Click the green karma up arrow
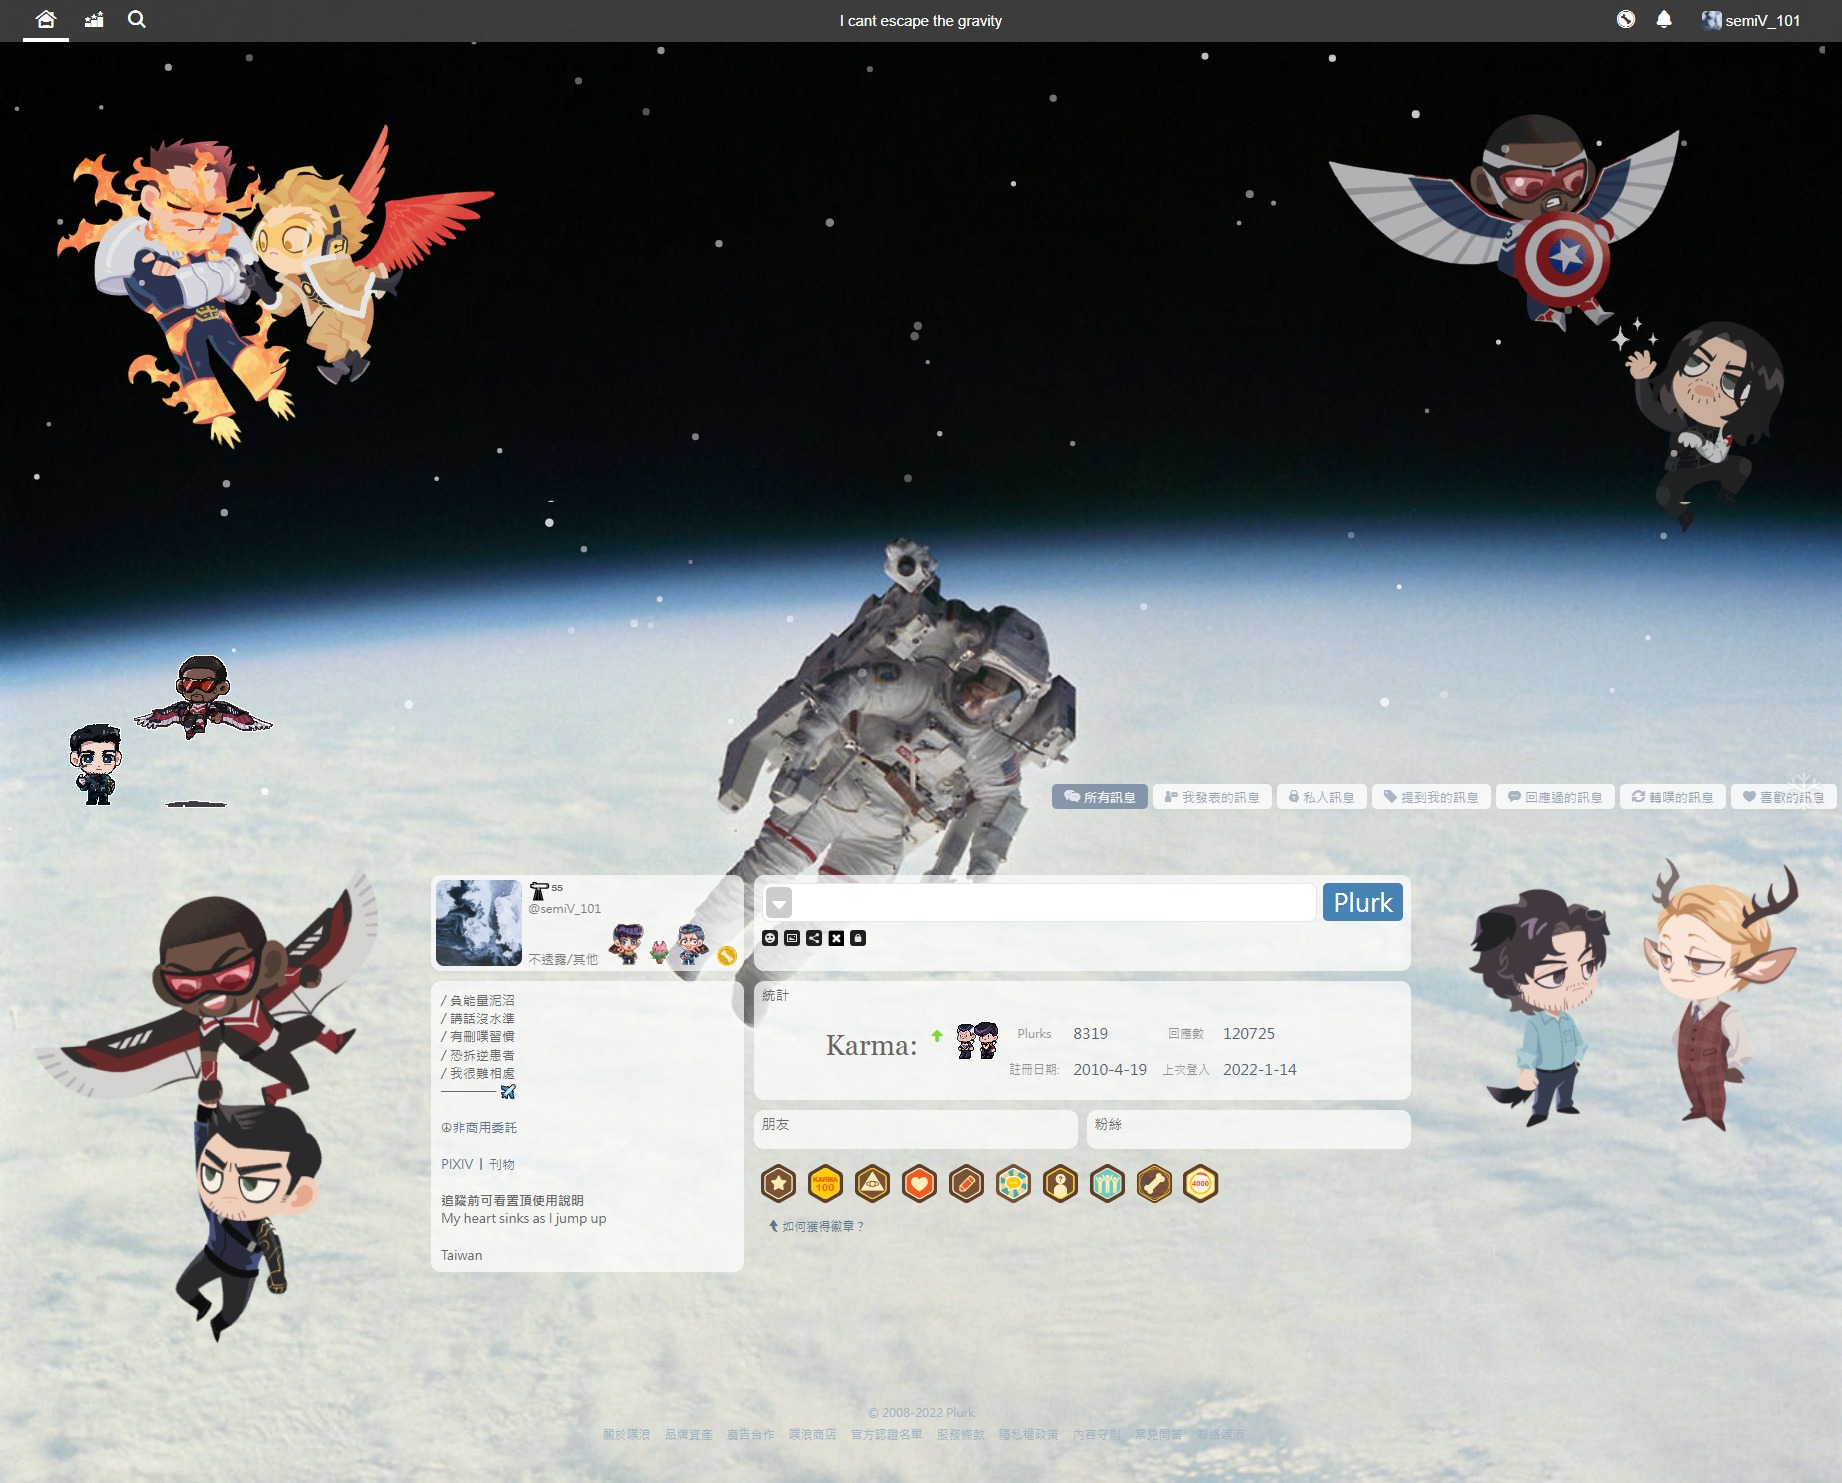 click(937, 1036)
